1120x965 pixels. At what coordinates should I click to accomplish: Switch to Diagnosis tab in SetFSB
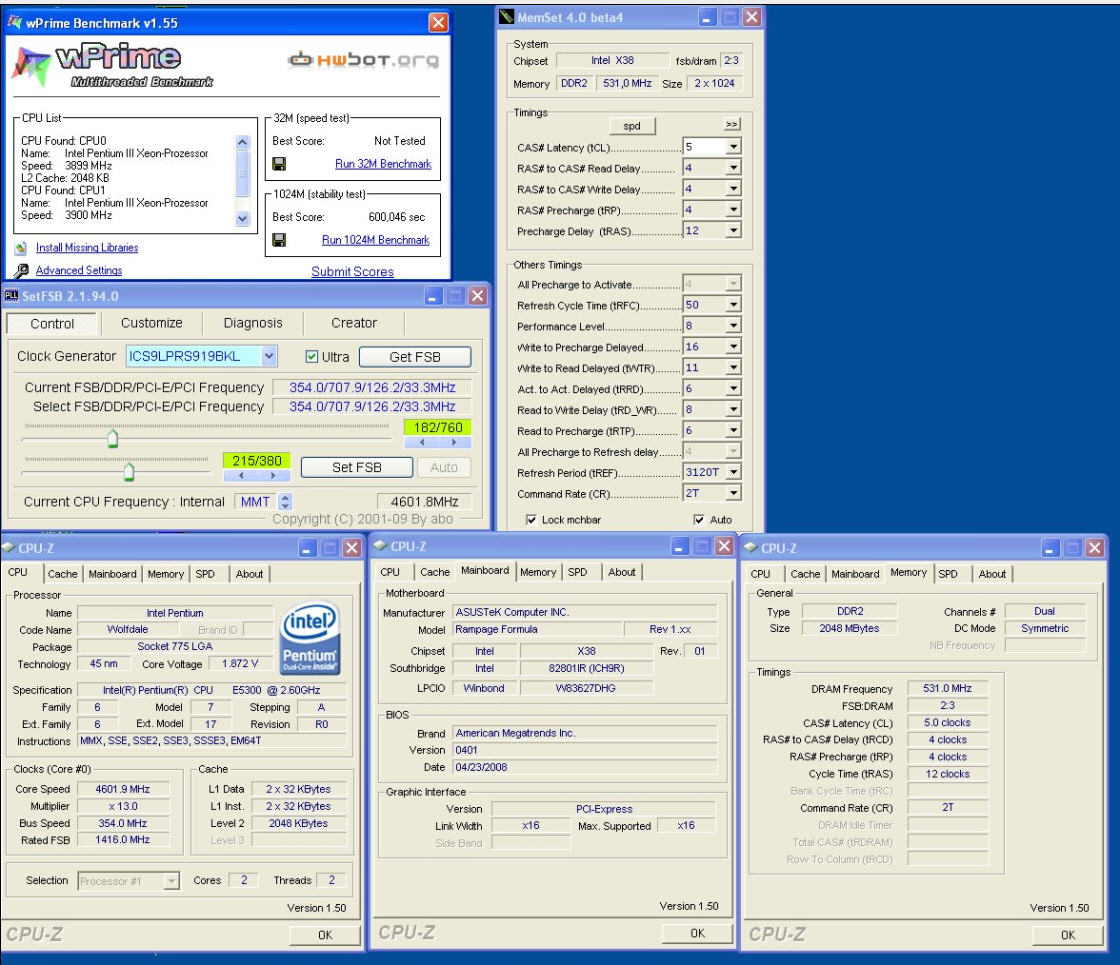pos(253,323)
